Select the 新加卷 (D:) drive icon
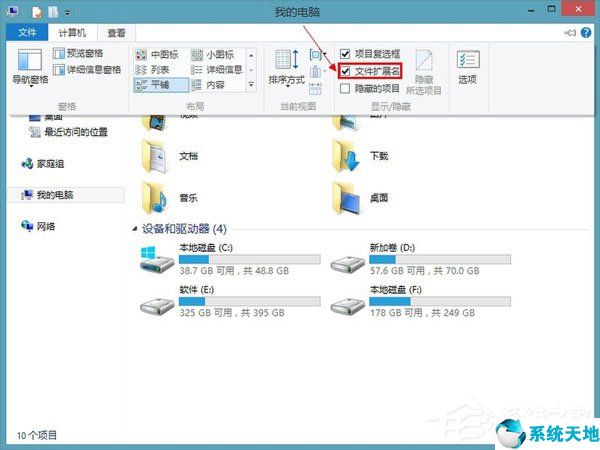Image resolution: width=600 pixels, height=450 pixels. (x=347, y=264)
